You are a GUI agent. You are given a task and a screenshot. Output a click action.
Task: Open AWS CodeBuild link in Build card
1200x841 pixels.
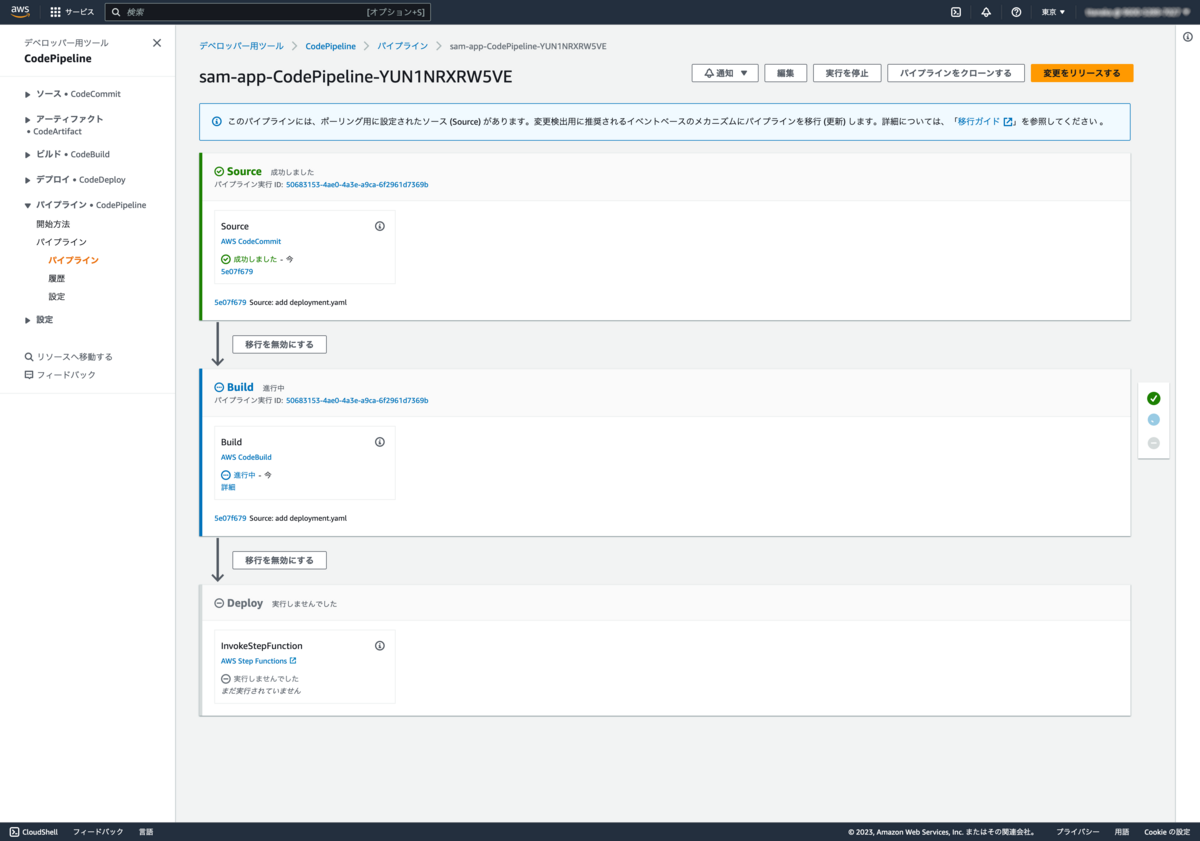pos(246,457)
